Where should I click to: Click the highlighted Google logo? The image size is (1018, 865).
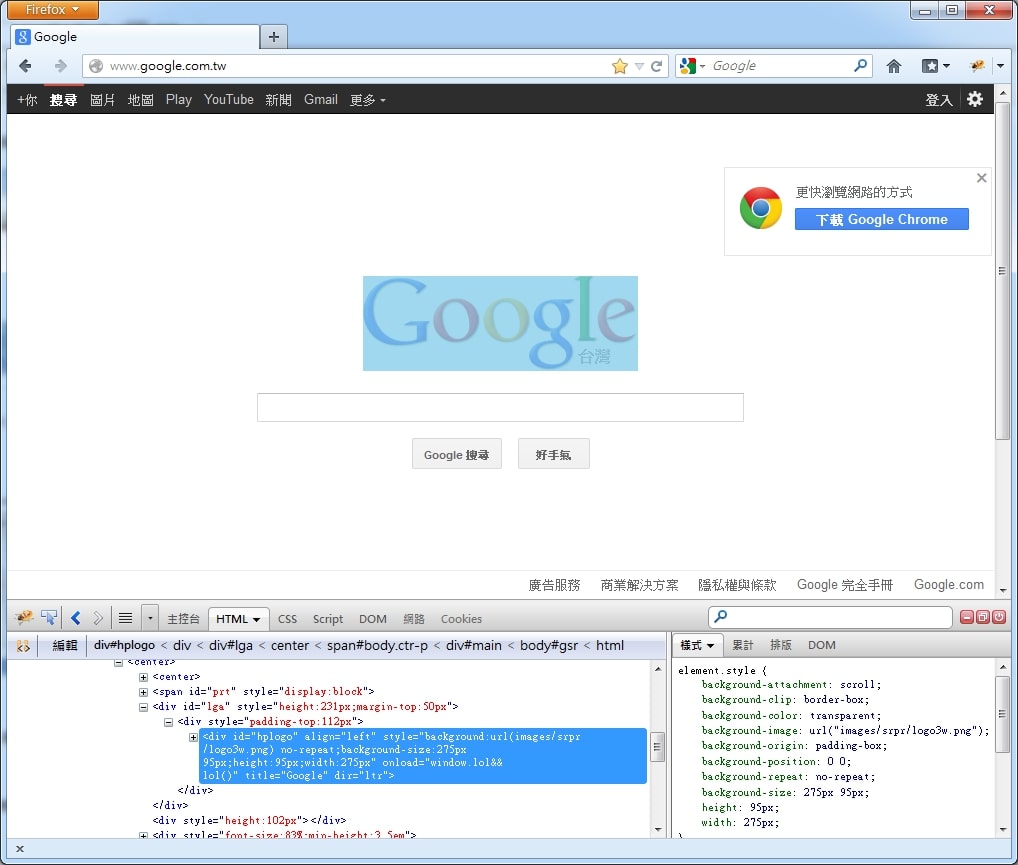tap(500, 323)
